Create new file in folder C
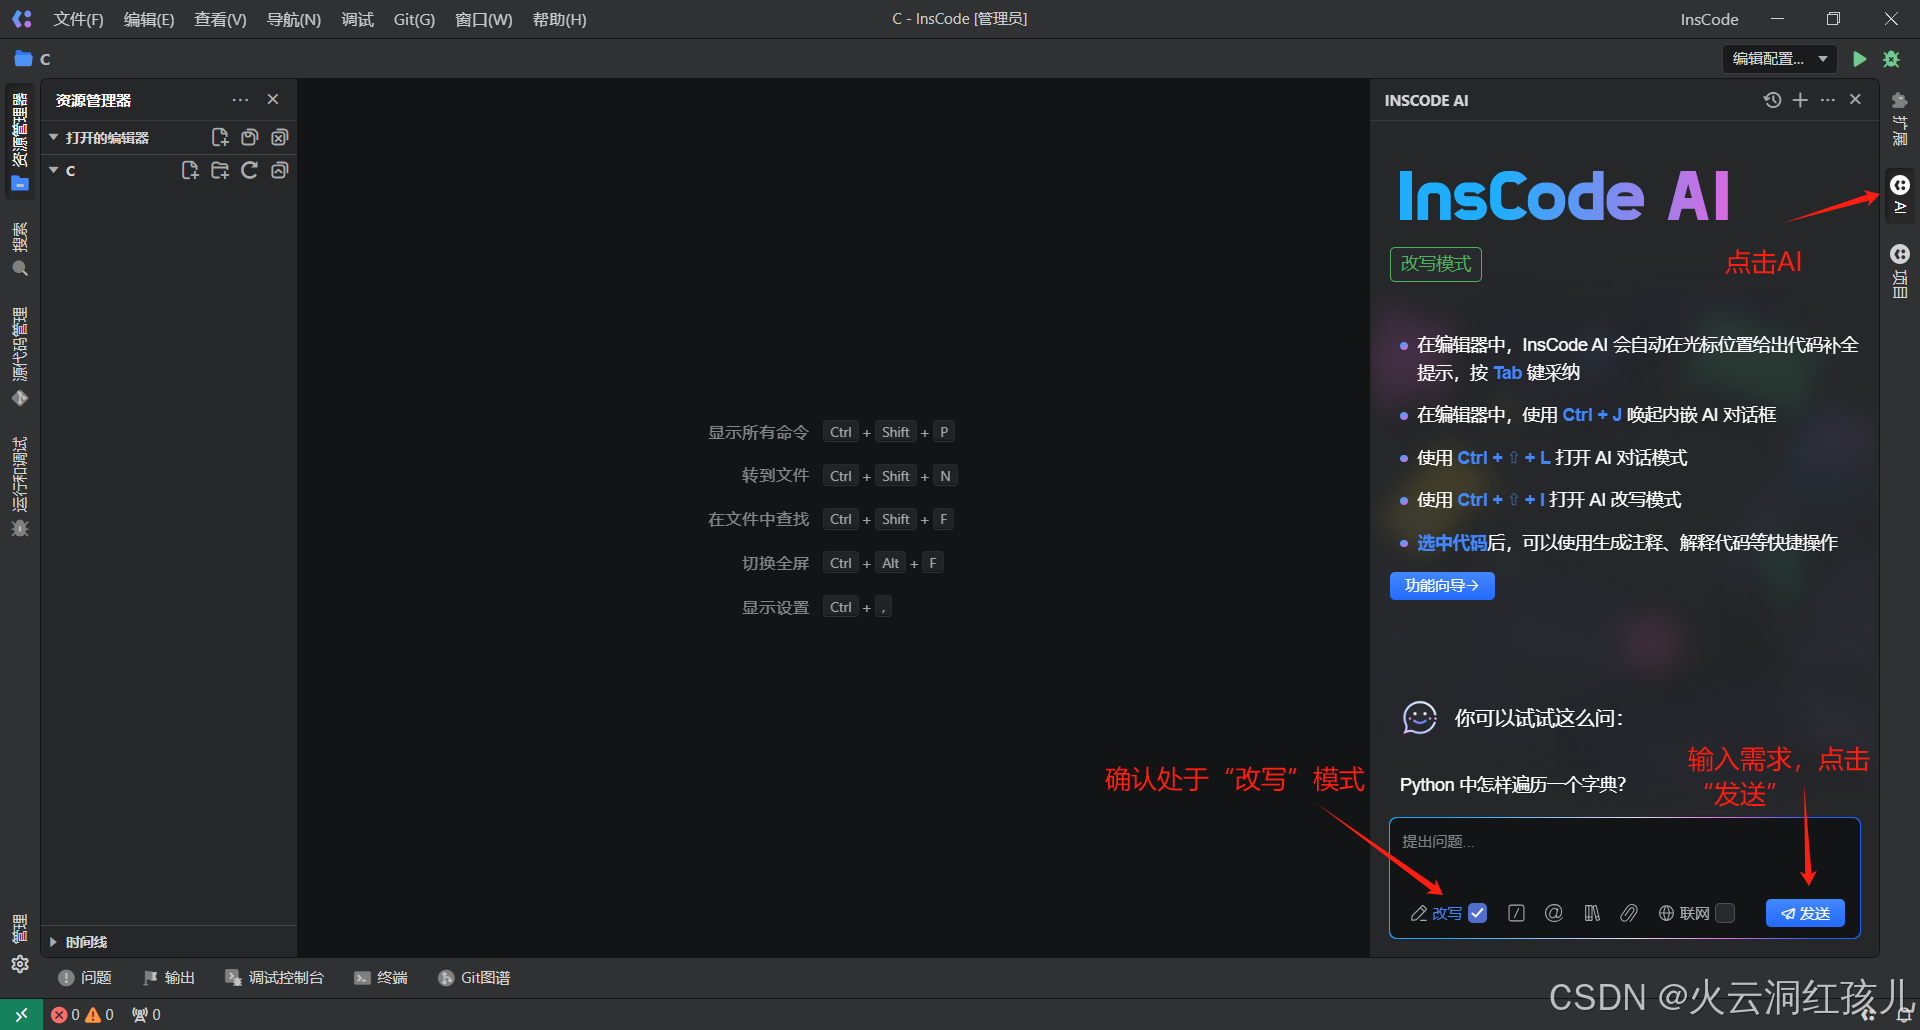The width and height of the screenshot is (1920, 1030). [x=190, y=170]
